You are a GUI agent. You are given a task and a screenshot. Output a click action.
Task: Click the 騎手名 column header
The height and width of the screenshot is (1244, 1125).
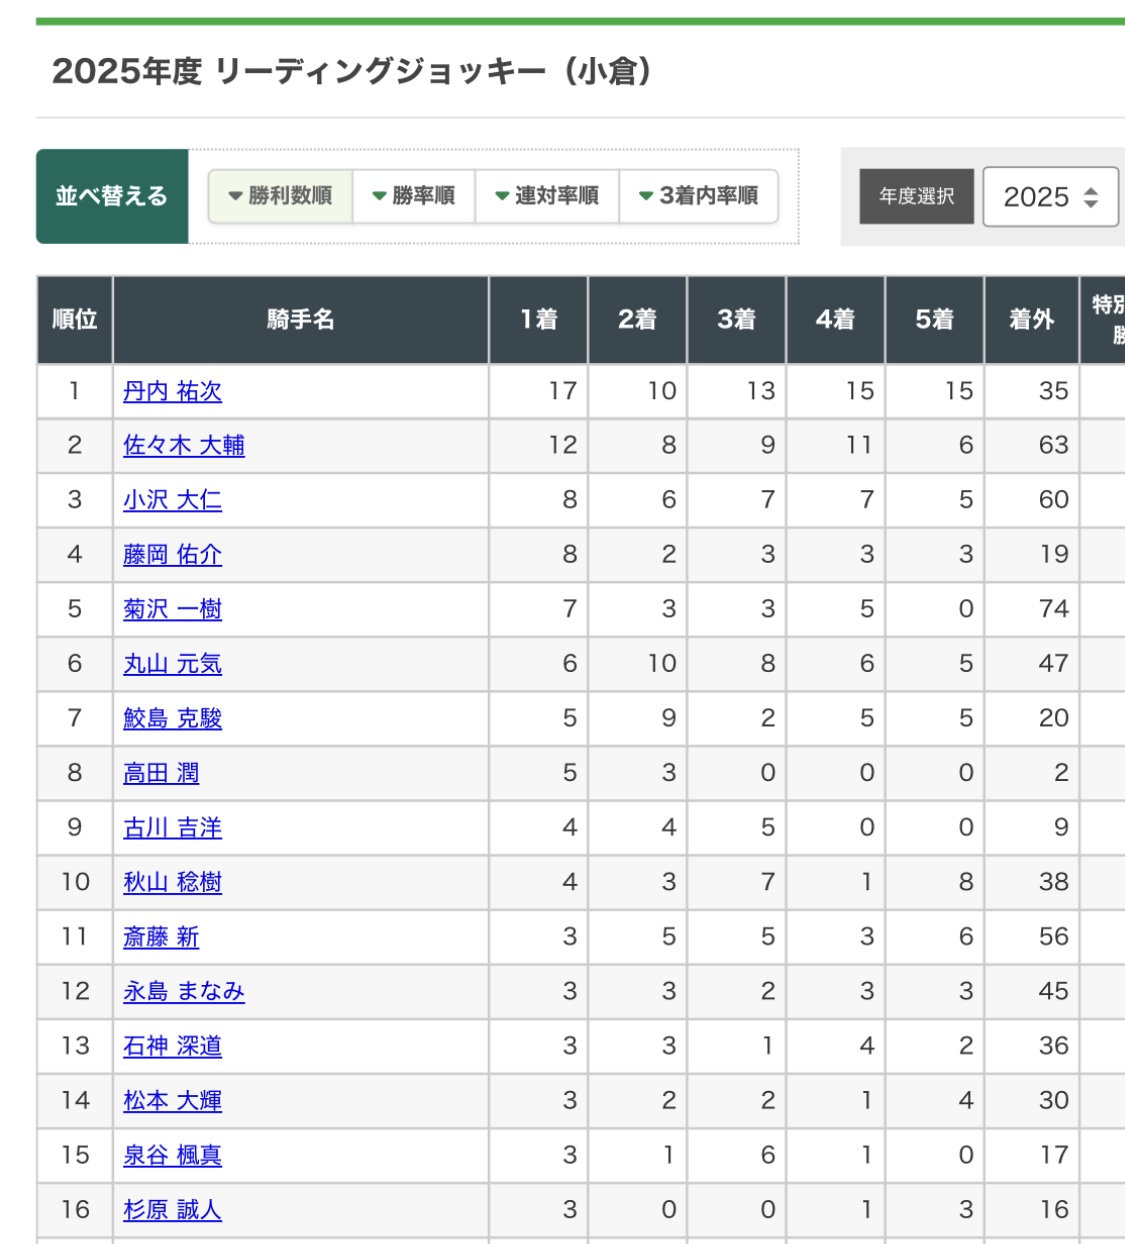(301, 320)
